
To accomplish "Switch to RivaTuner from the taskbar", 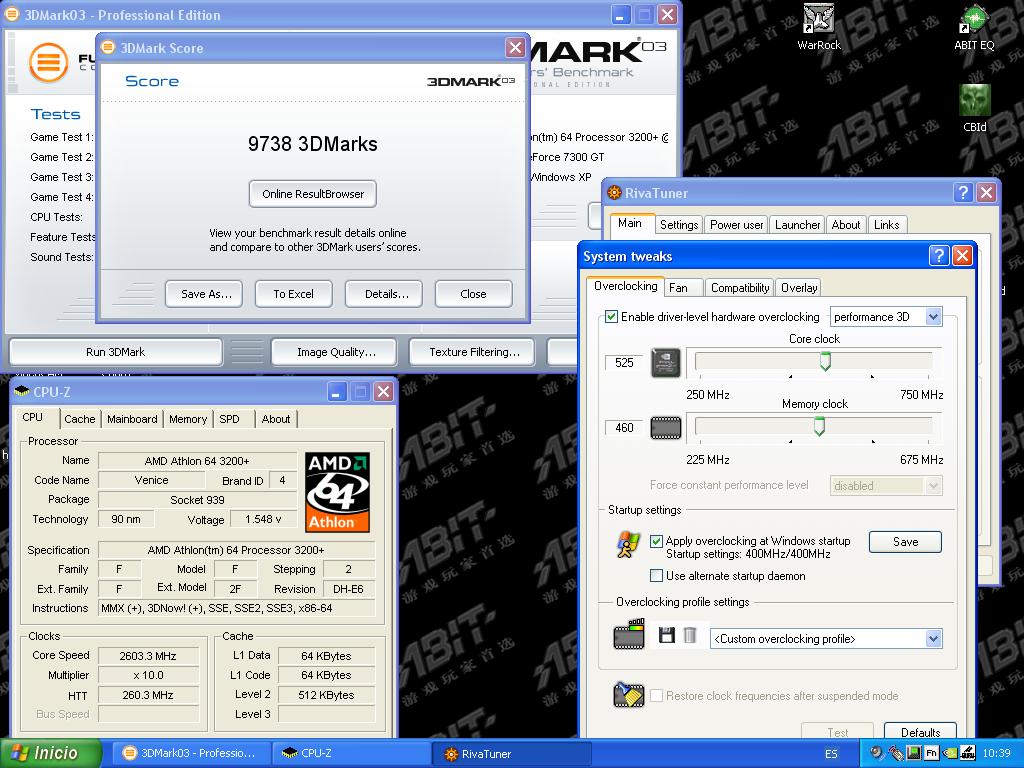I will (512, 754).
